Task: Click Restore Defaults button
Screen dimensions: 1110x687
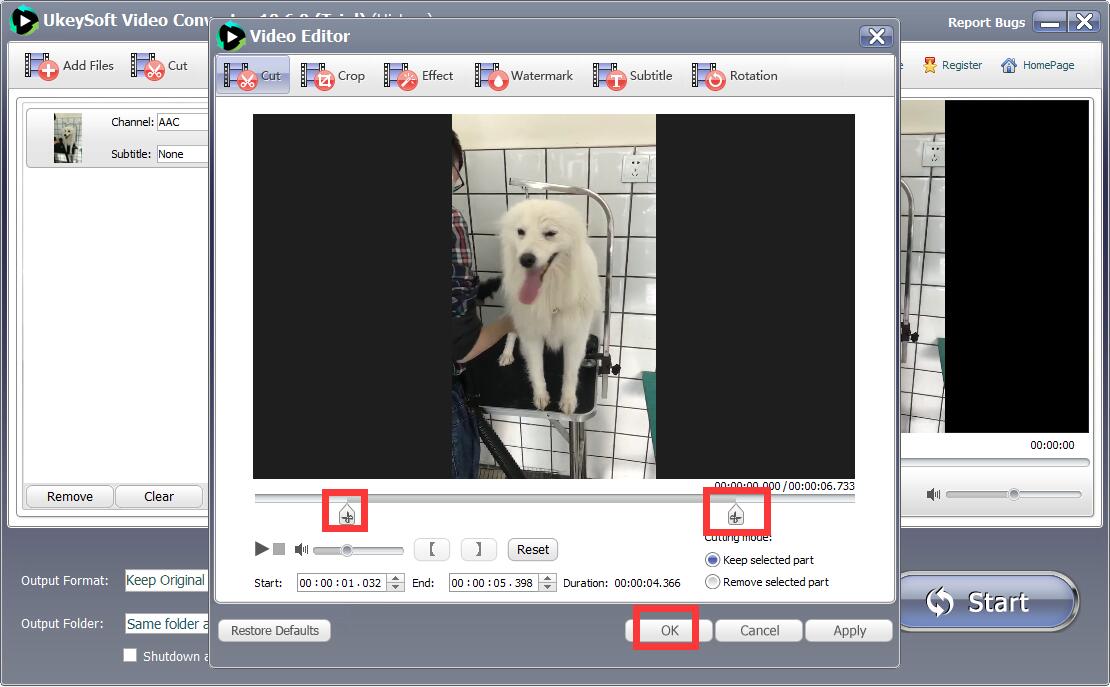Action: tap(275, 630)
